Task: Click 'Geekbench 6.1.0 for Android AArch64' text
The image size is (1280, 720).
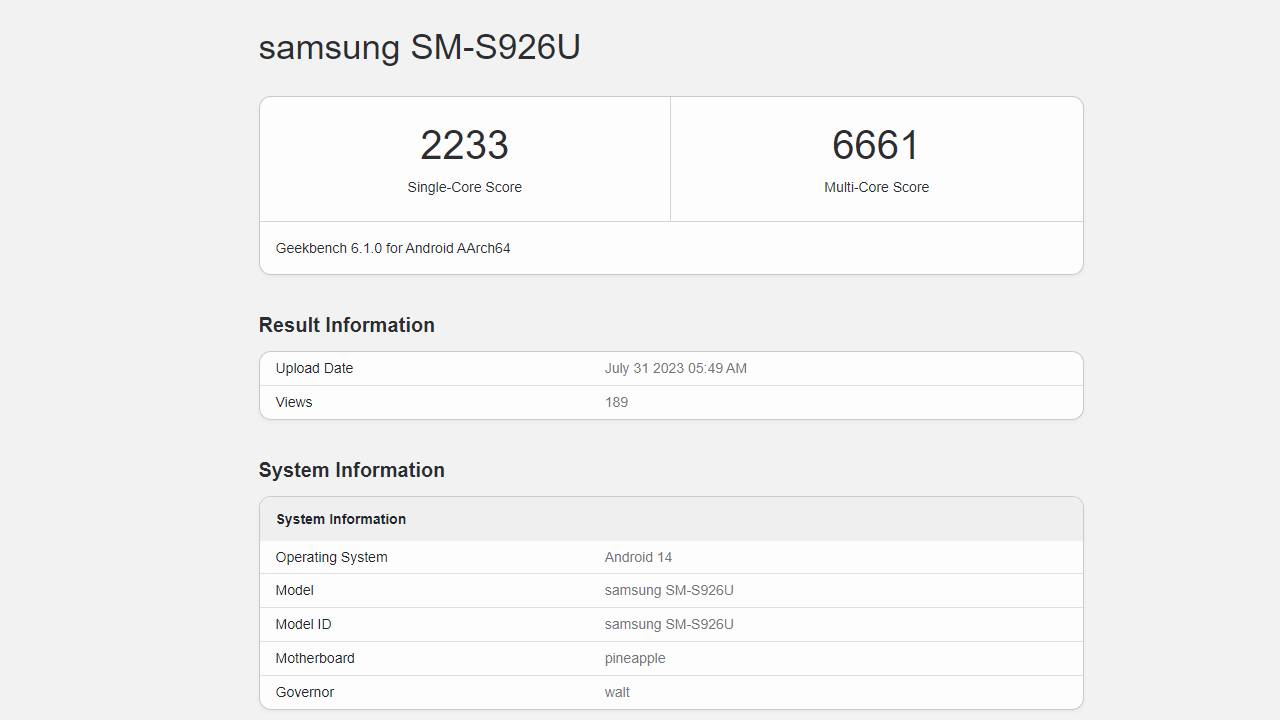Action: coord(393,248)
